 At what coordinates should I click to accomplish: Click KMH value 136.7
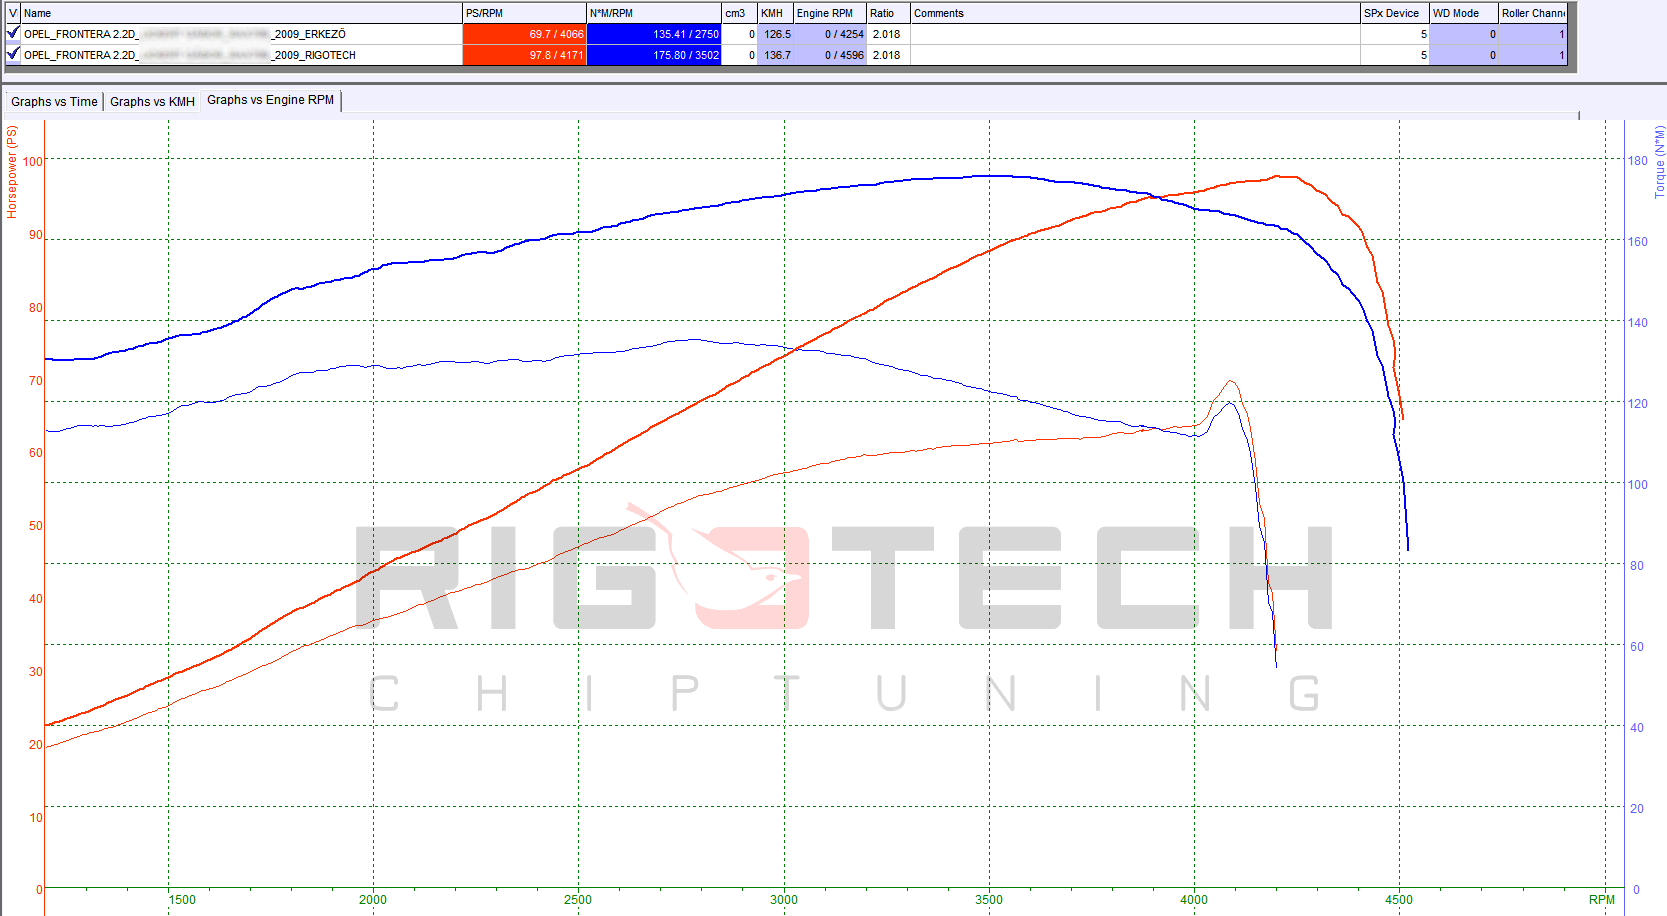click(x=775, y=55)
